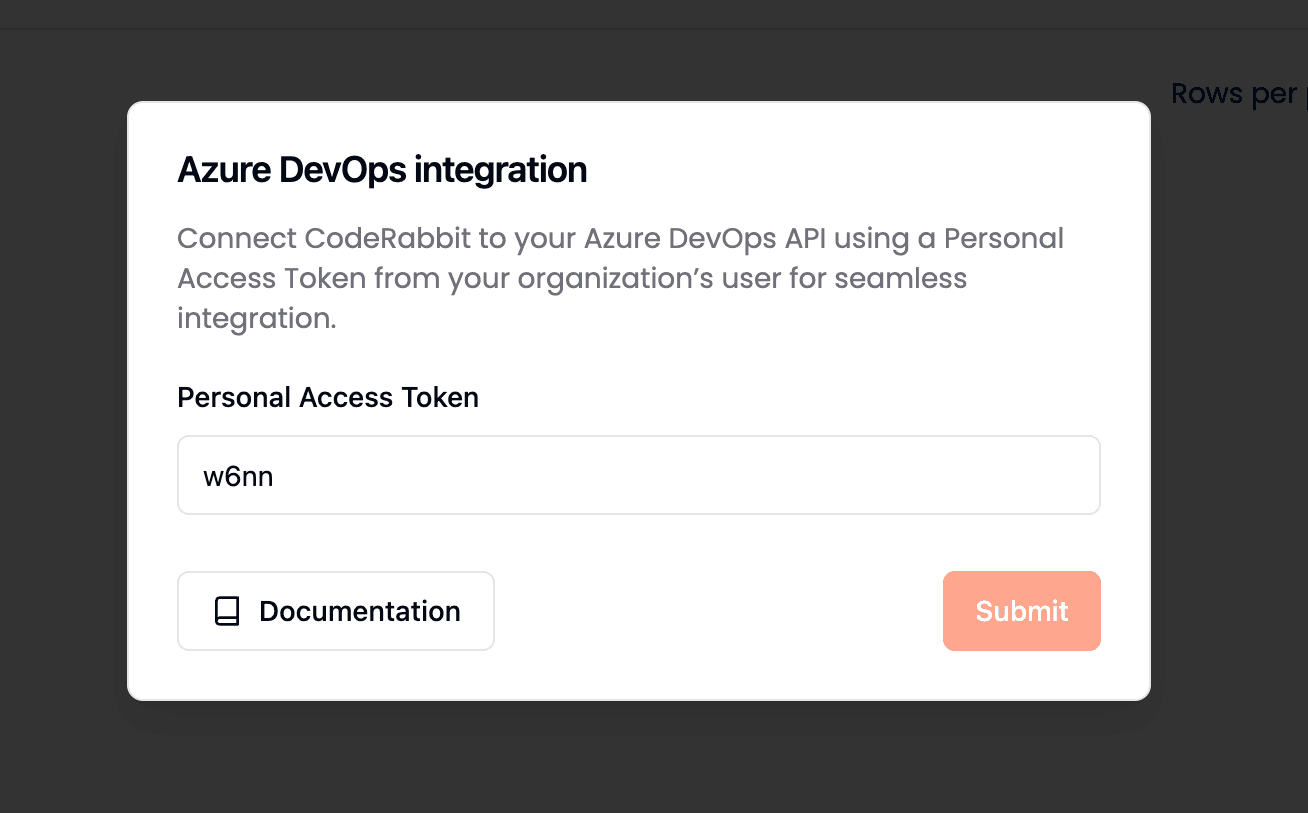Viewport: 1308px width, 813px height.
Task: Focus the Personal Access Token input field
Action: tap(638, 475)
